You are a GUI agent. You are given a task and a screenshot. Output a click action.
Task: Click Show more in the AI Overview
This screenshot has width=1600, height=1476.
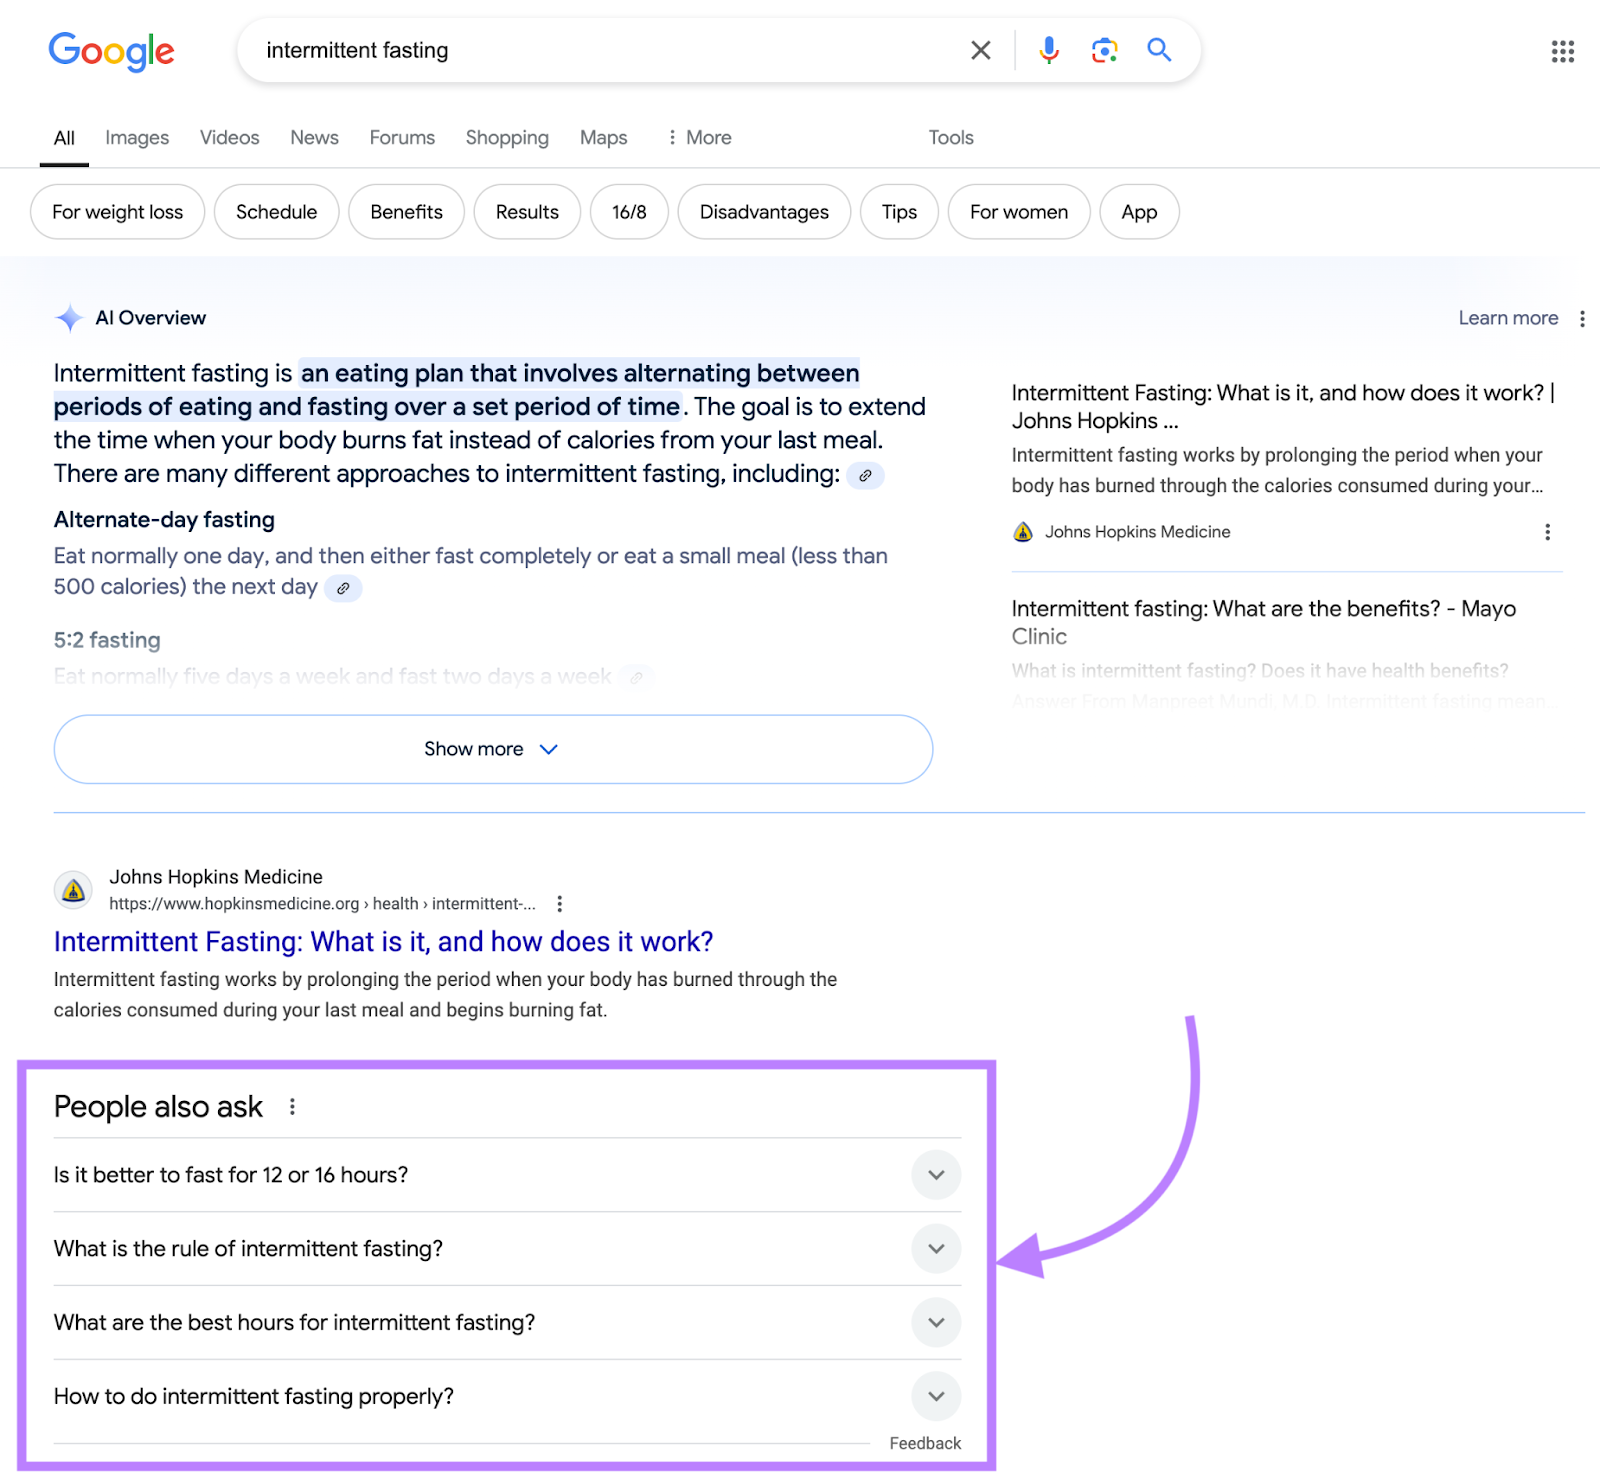point(492,749)
